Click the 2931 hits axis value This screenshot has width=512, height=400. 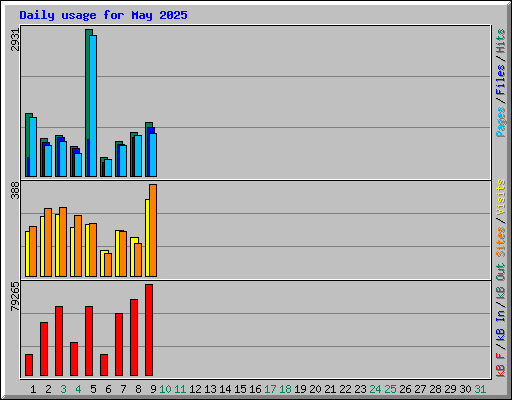coord(15,40)
